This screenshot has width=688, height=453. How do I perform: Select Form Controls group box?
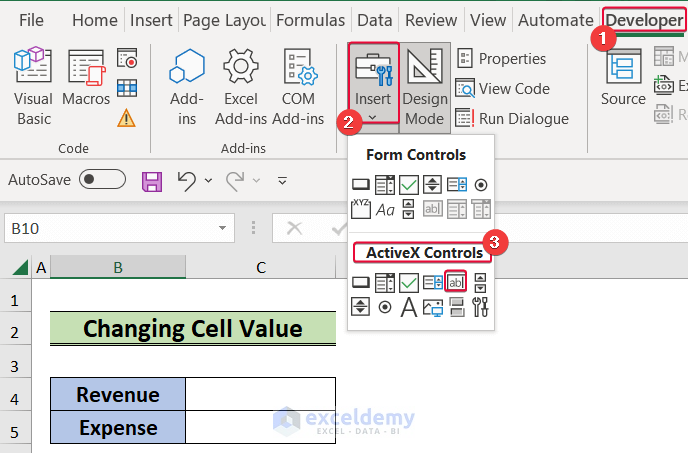pyautogui.click(x=361, y=209)
